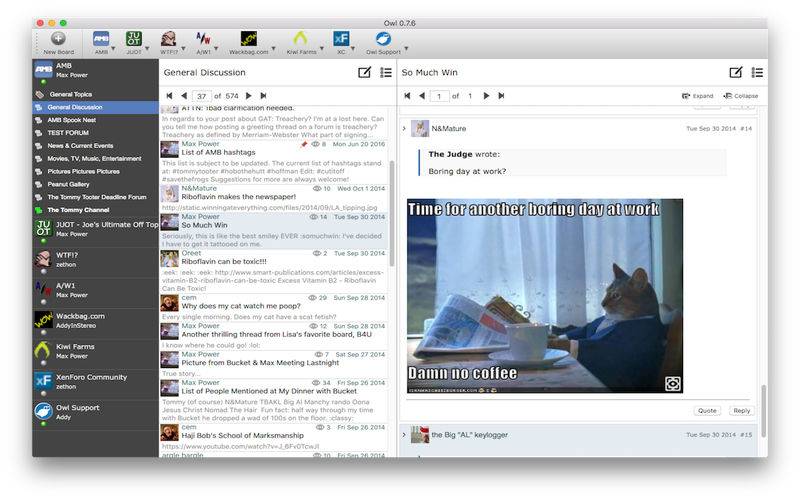Open dropdown arrow next to JUOT toolbar icon

coord(147,48)
